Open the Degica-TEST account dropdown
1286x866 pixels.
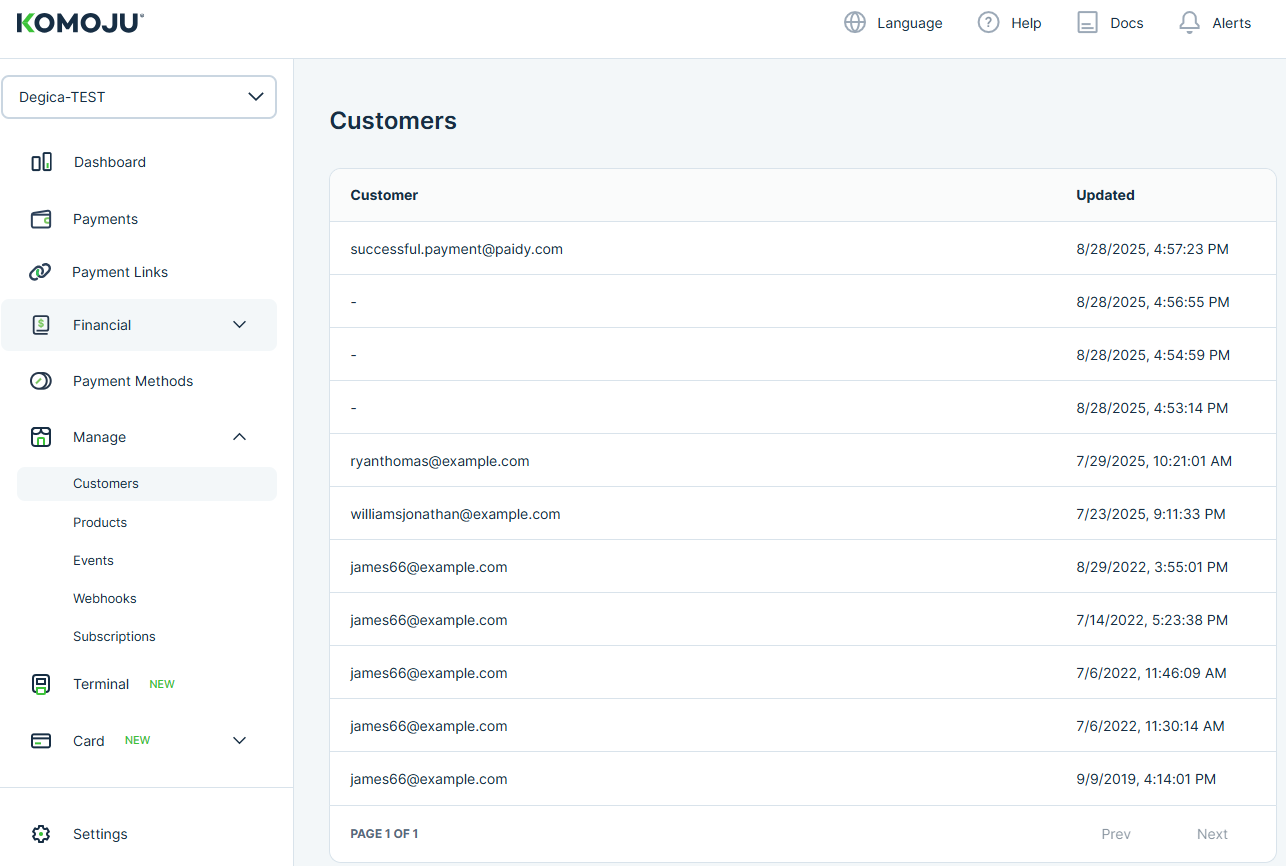point(139,97)
